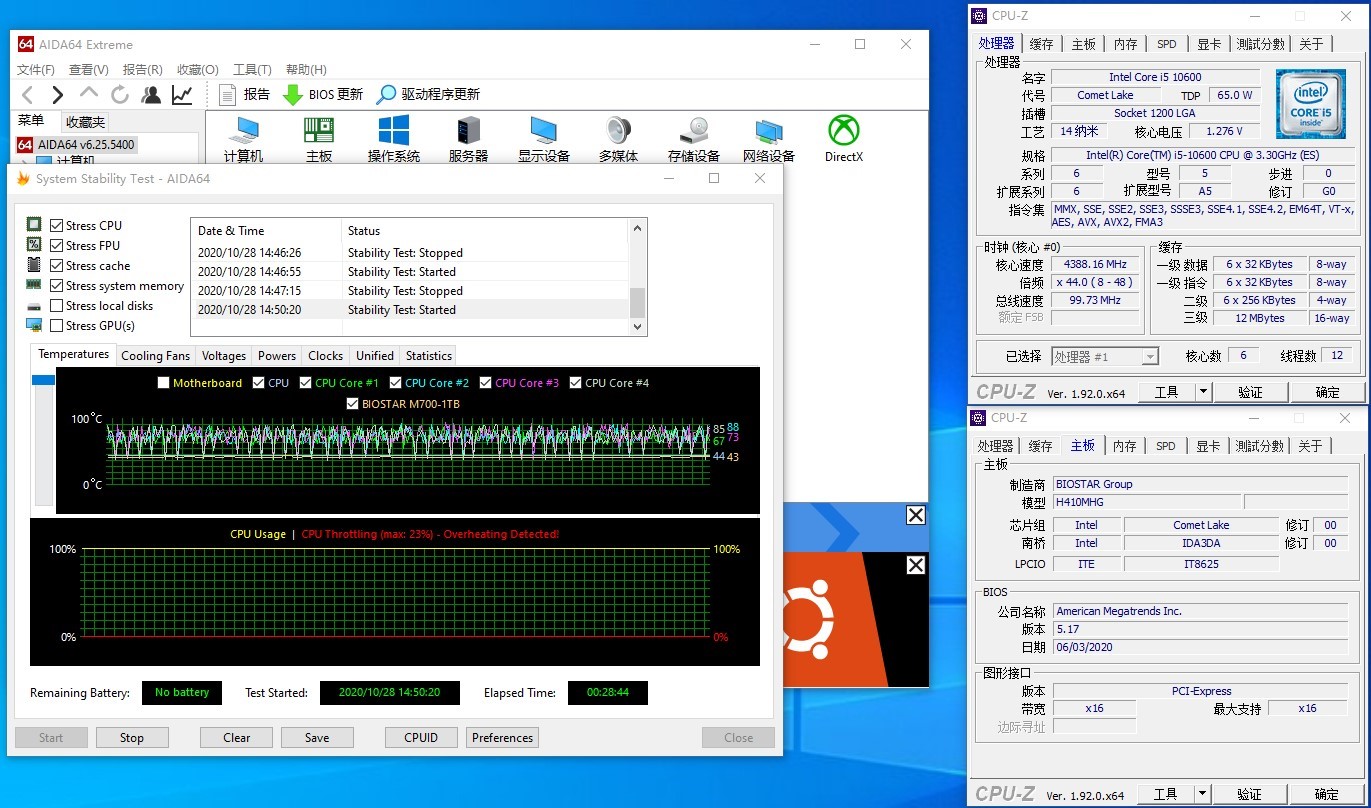Switch to the Cooling Fans tab
The height and width of the screenshot is (808, 1371).
[x=155, y=356]
